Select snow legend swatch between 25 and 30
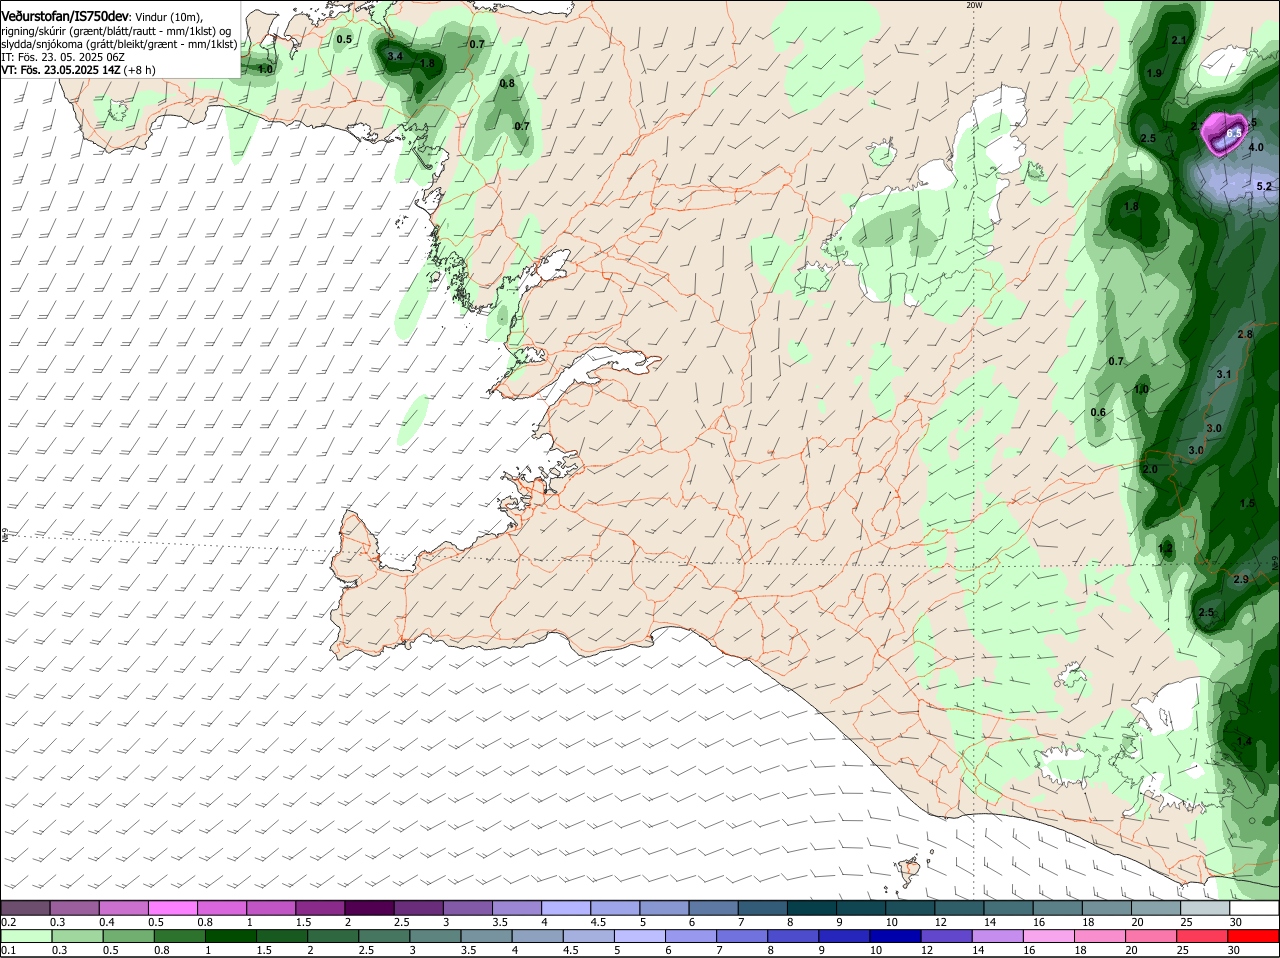1280x958 pixels. pos(1206,907)
